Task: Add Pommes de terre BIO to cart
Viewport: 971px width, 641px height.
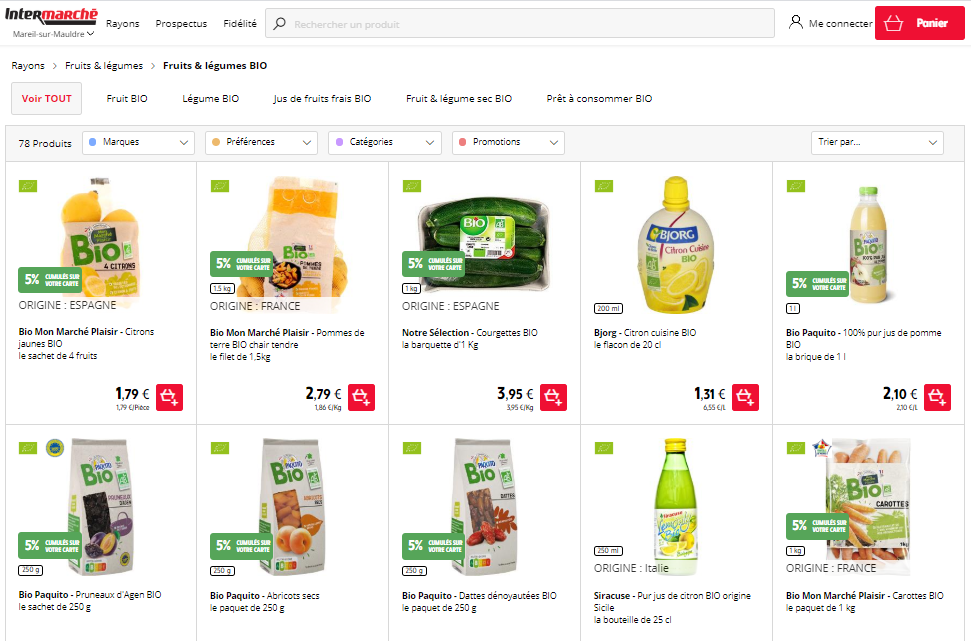Action: point(362,397)
